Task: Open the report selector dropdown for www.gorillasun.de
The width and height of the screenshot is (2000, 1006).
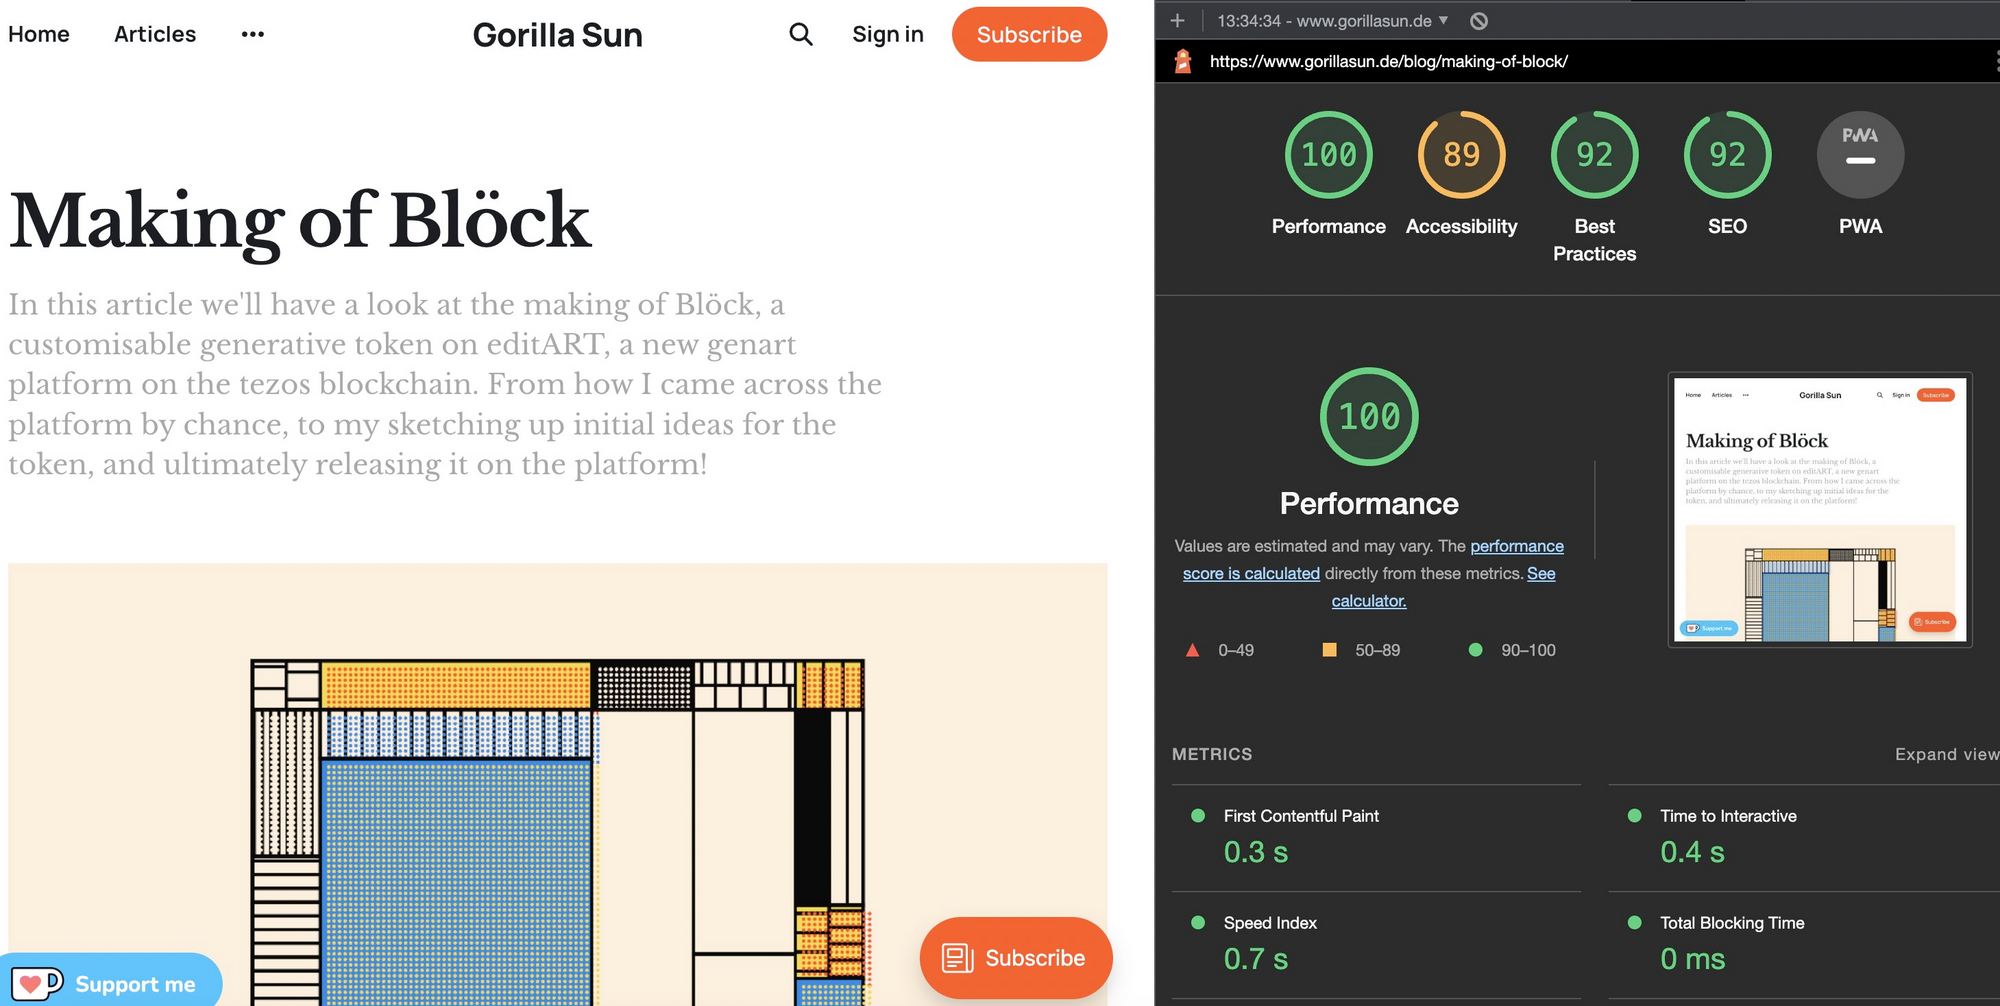Action: point(1333,20)
